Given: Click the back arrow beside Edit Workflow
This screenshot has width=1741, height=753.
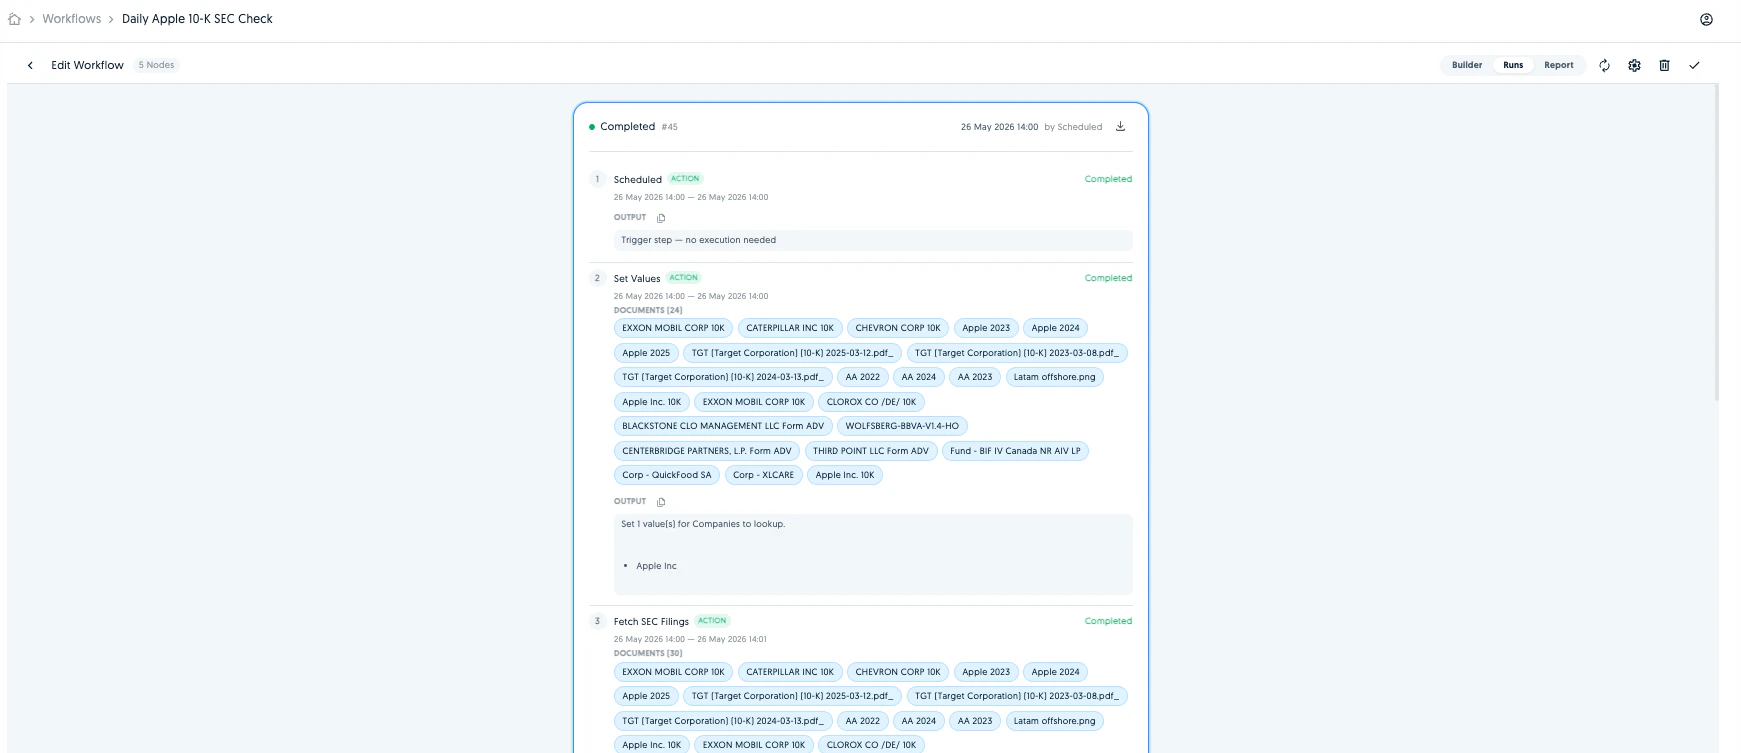Looking at the screenshot, I should 30,65.
